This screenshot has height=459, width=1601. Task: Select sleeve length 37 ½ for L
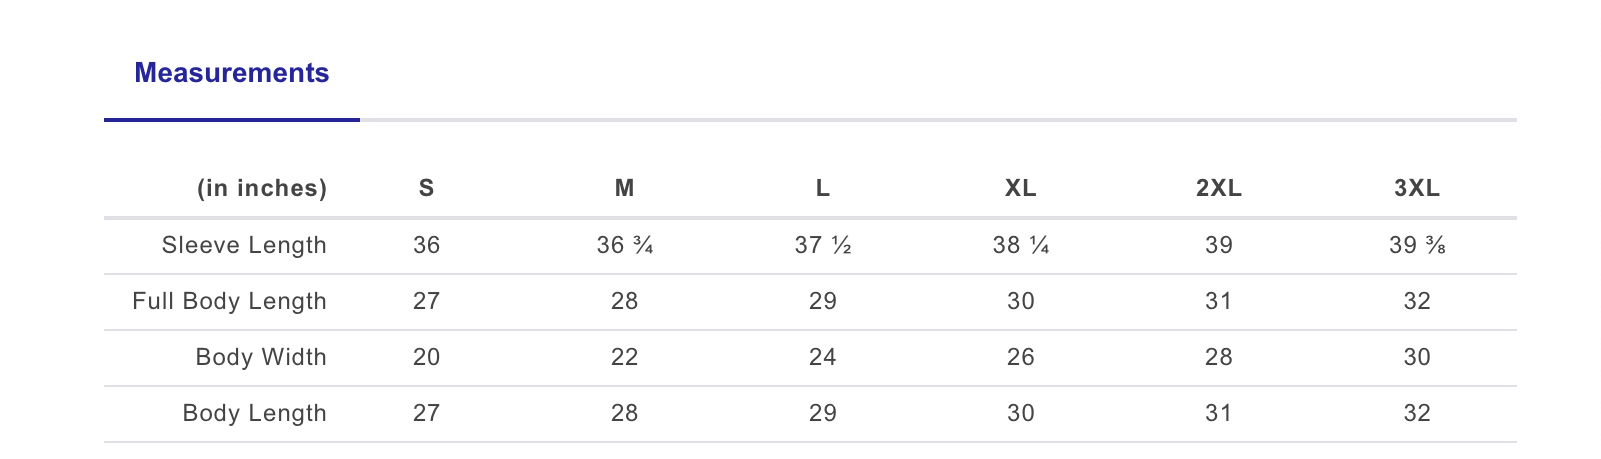coord(822,245)
